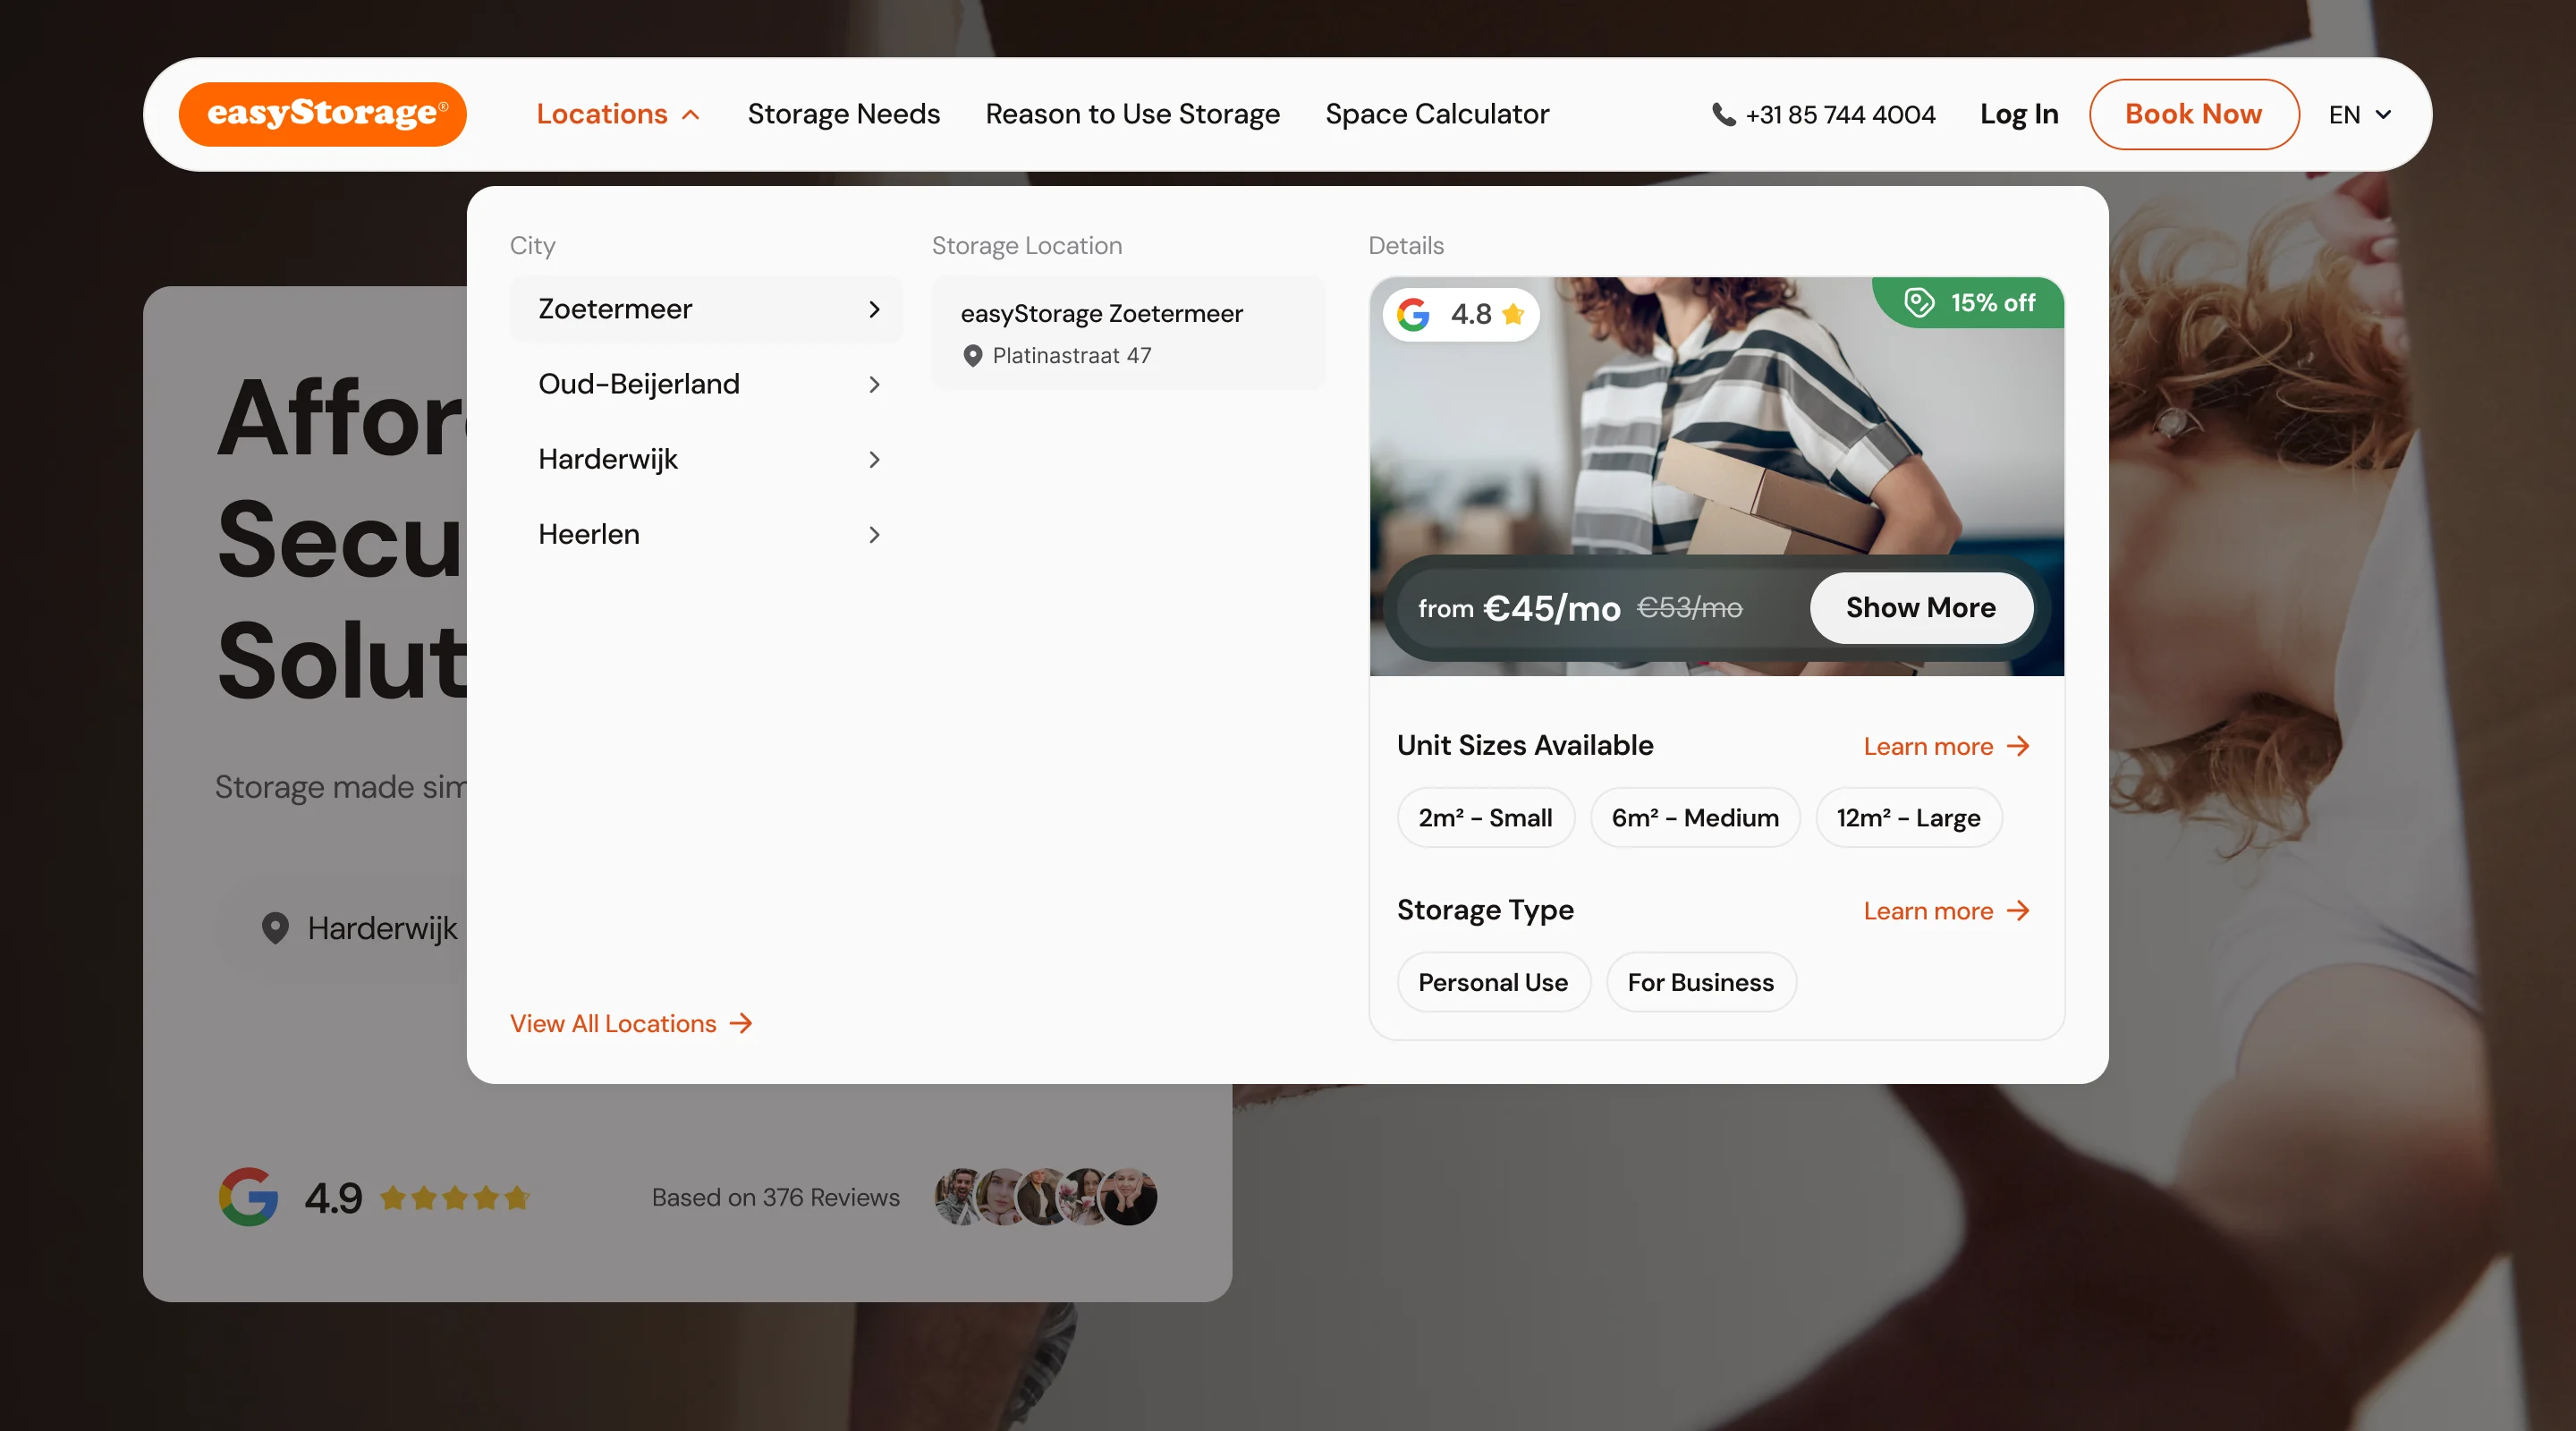Expand Oud-Beijerland with its chevron arrow
The image size is (2576, 1431).
click(x=874, y=384)
